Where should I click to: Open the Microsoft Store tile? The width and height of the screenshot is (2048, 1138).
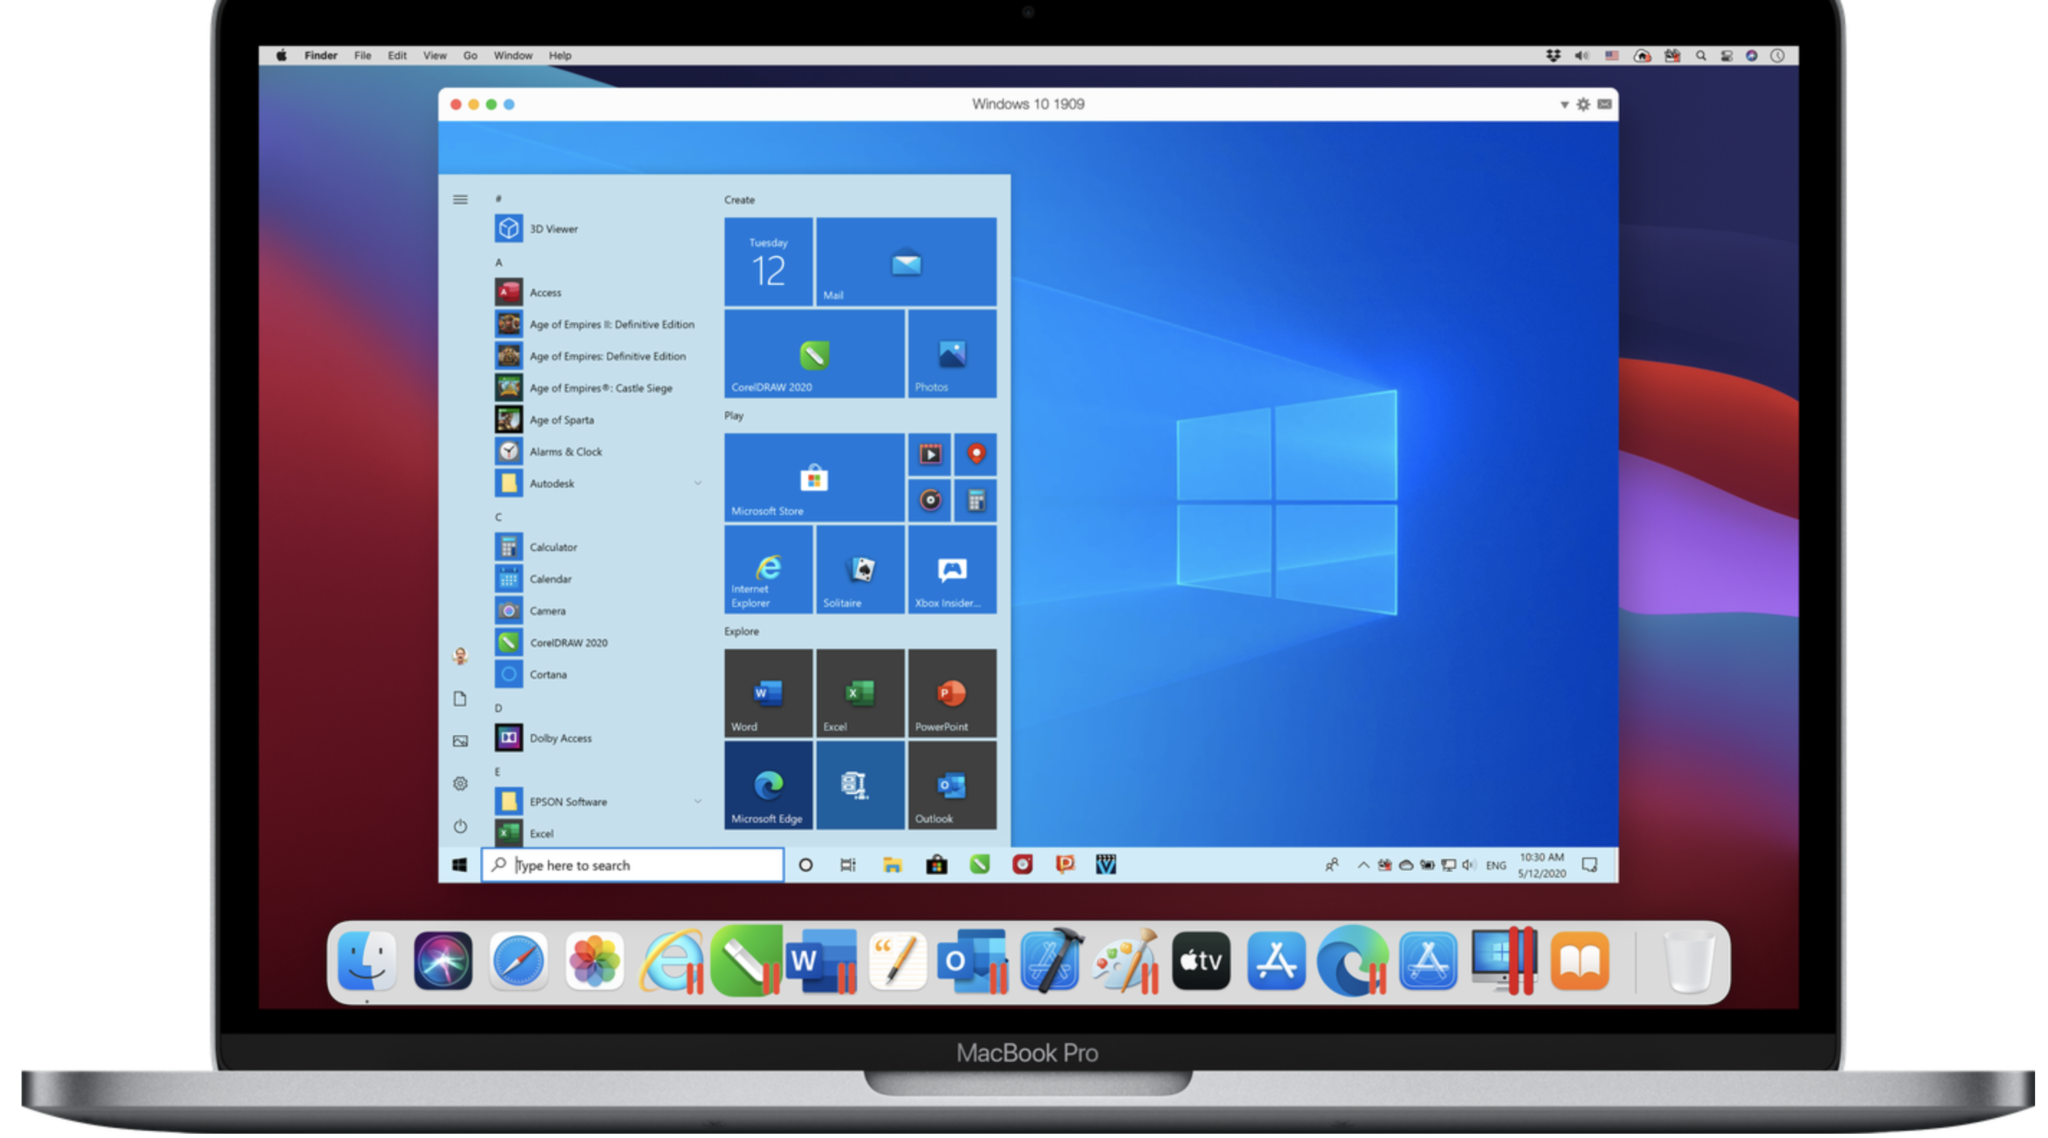tap(814, 478)
